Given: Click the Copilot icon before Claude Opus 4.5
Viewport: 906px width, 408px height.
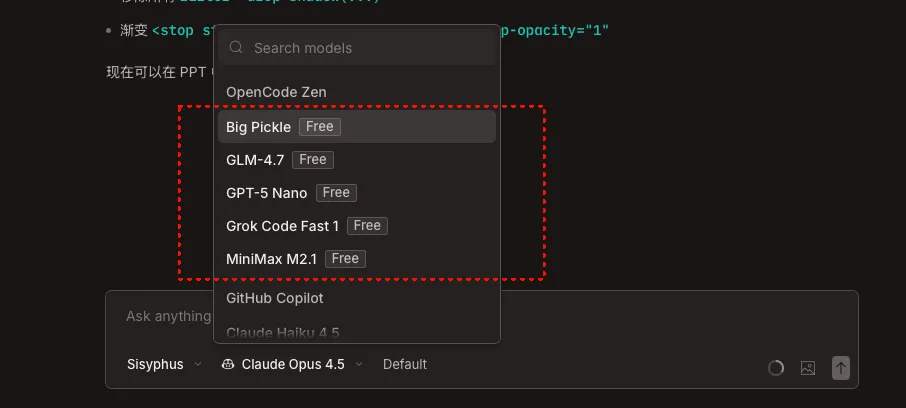Looking at the screenshot, I should 228,364.
